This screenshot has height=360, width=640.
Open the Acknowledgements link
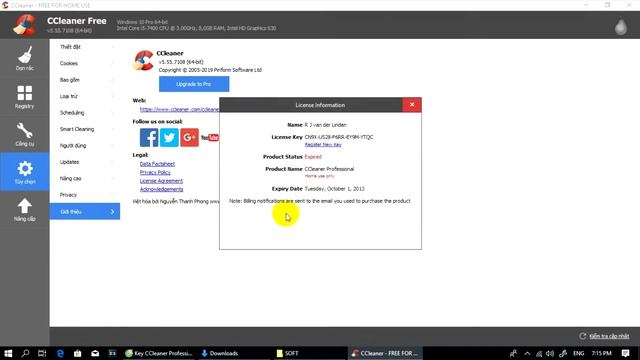(161, 189)
